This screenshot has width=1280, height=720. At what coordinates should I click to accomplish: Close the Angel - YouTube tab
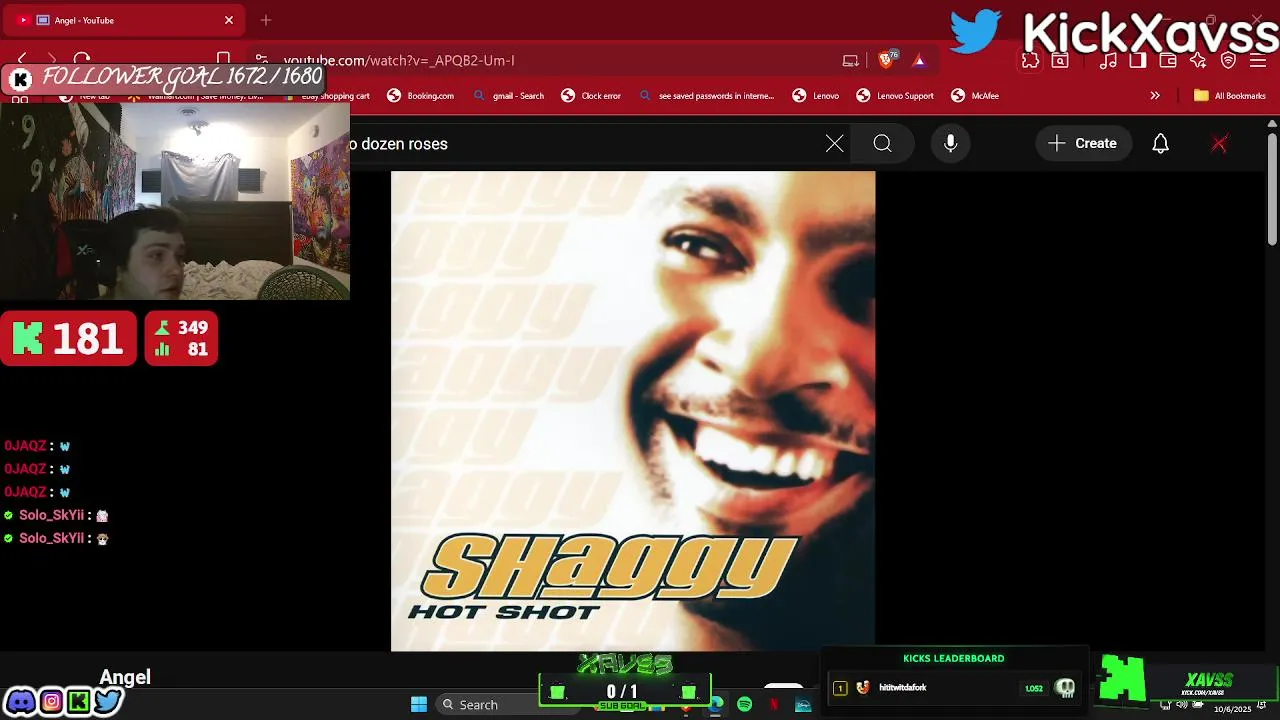coord(228,20)
